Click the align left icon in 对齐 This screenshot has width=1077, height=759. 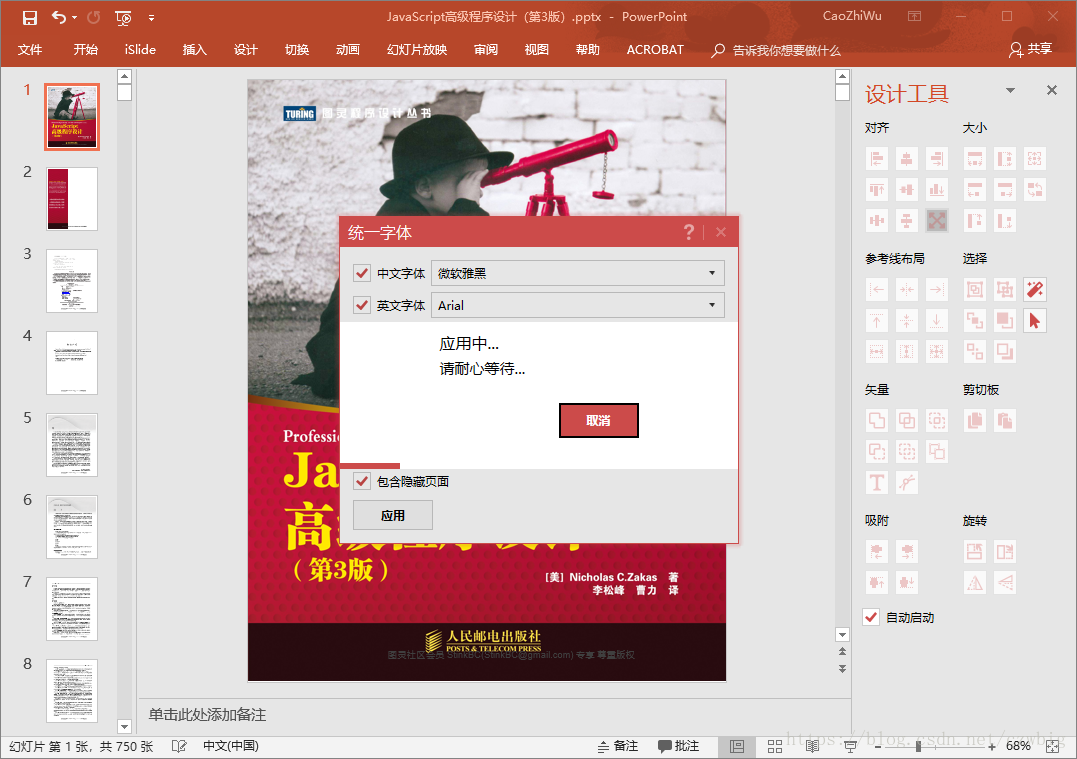(876, 159)
